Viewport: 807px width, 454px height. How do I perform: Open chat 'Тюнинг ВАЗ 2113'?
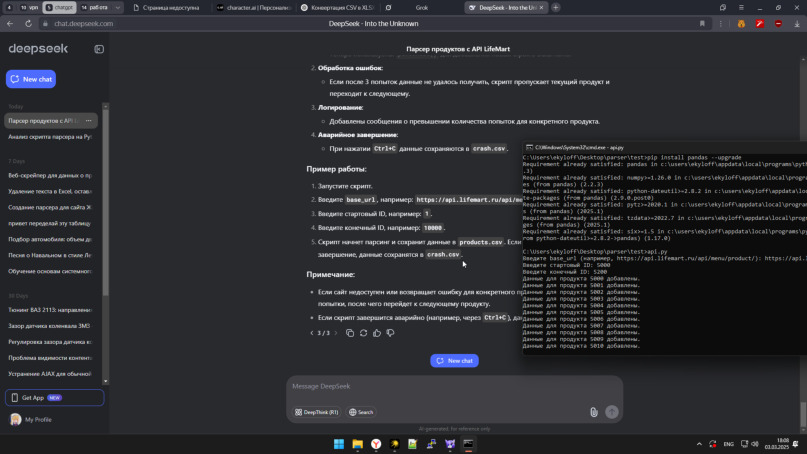(x=50, y=310)
